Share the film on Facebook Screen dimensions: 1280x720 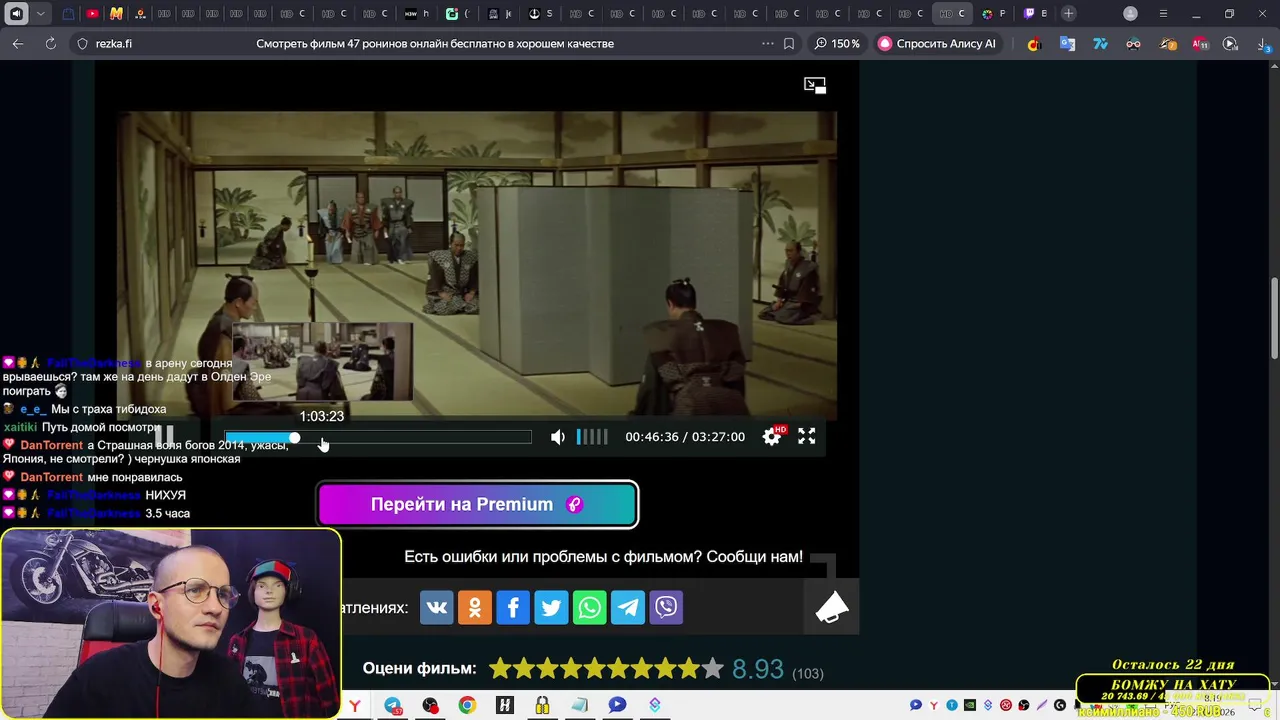tap(513, 607)
